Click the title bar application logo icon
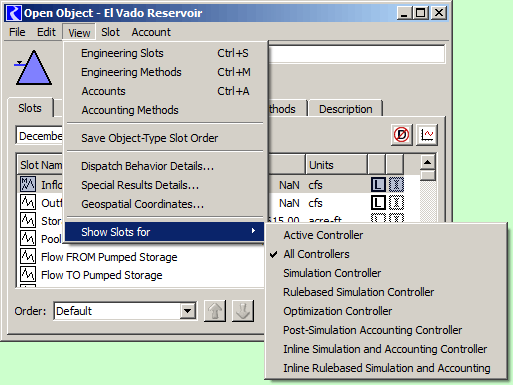Screen dimensions: 513x385 click(14, 13)
